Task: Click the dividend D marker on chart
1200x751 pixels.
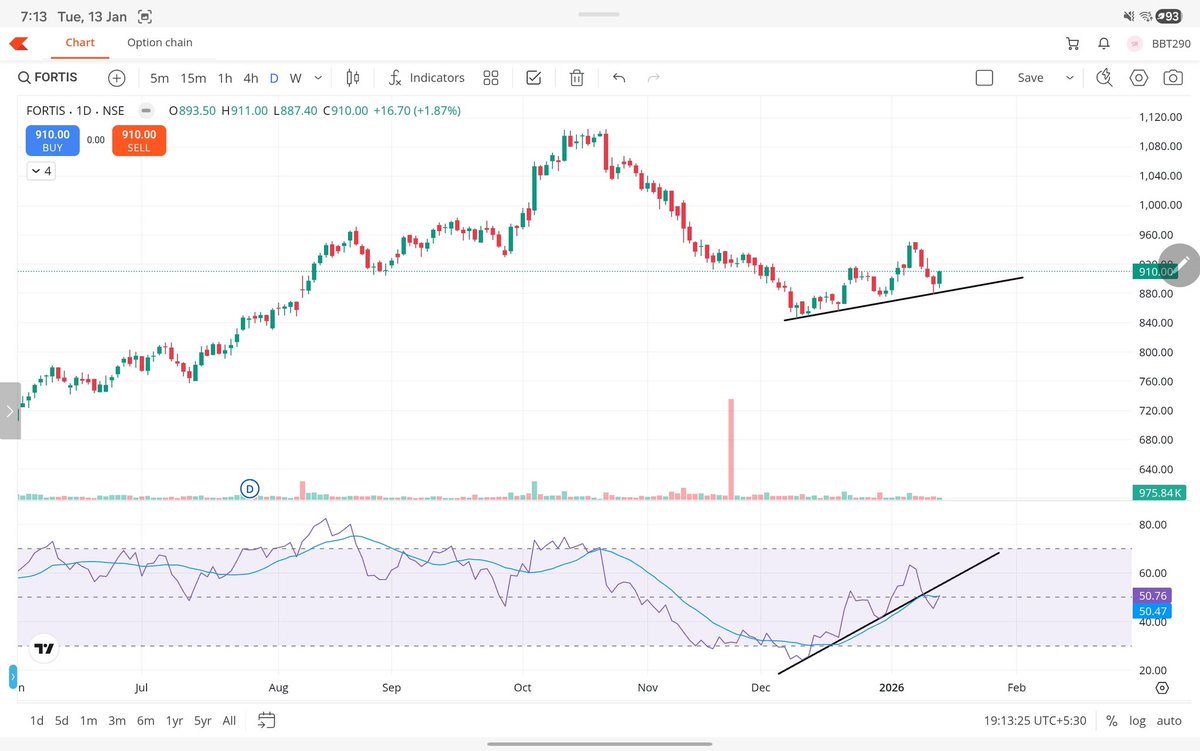Action: point(250,488)
